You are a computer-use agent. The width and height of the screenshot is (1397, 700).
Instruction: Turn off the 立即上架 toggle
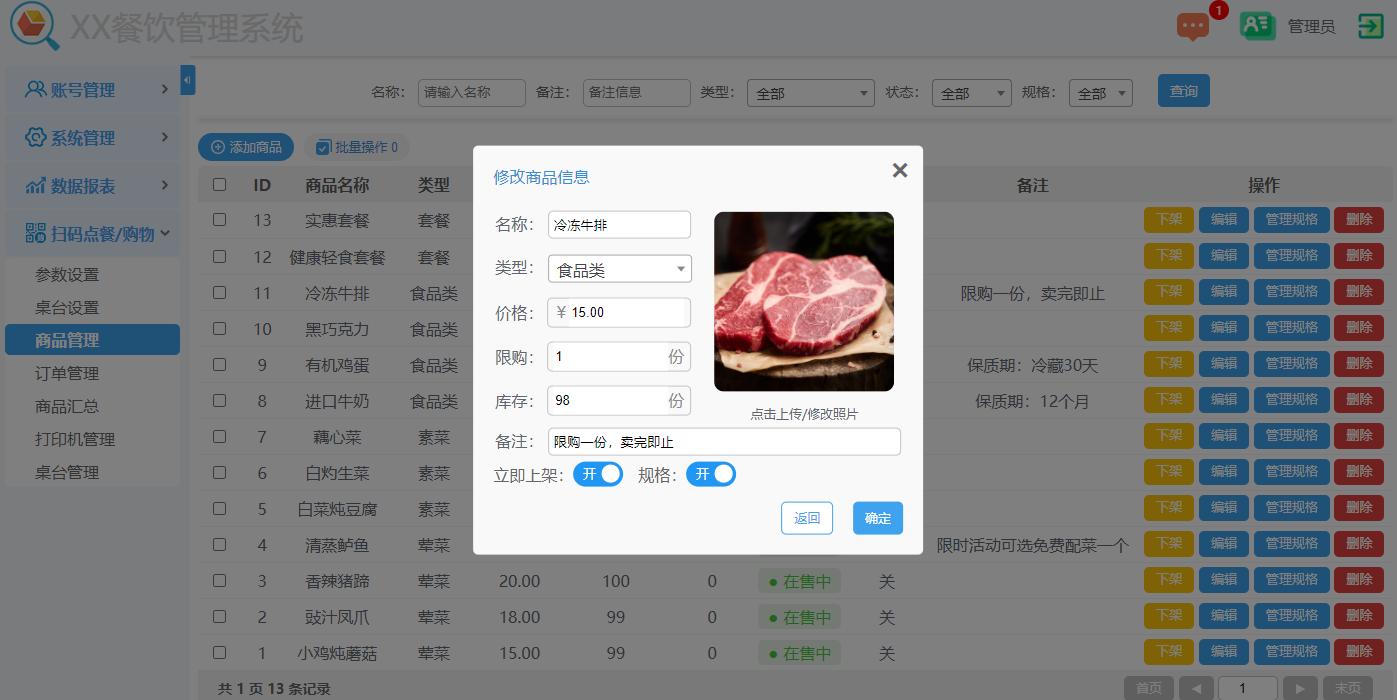pyautogui.click(x=597, y=474)
